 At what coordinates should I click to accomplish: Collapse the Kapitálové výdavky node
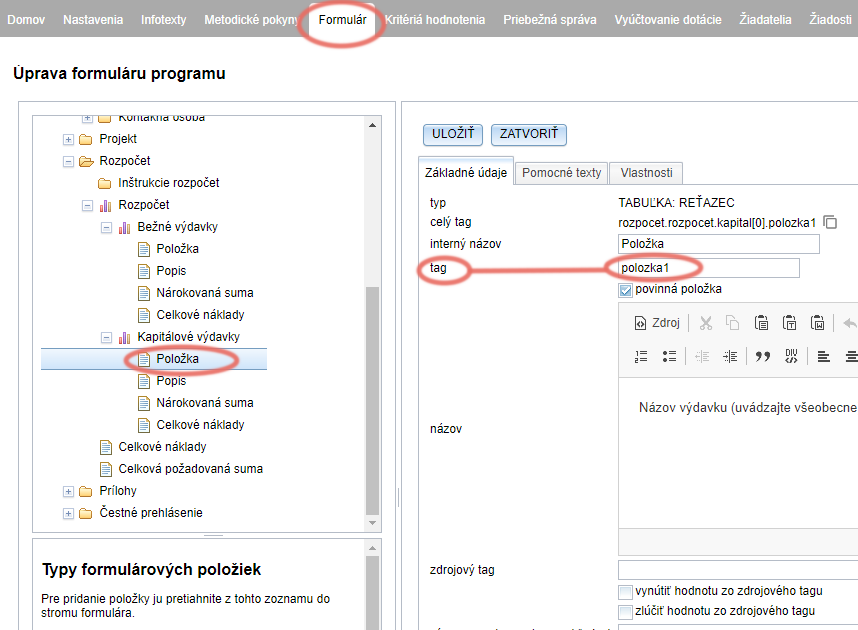[x=106, y=337]
